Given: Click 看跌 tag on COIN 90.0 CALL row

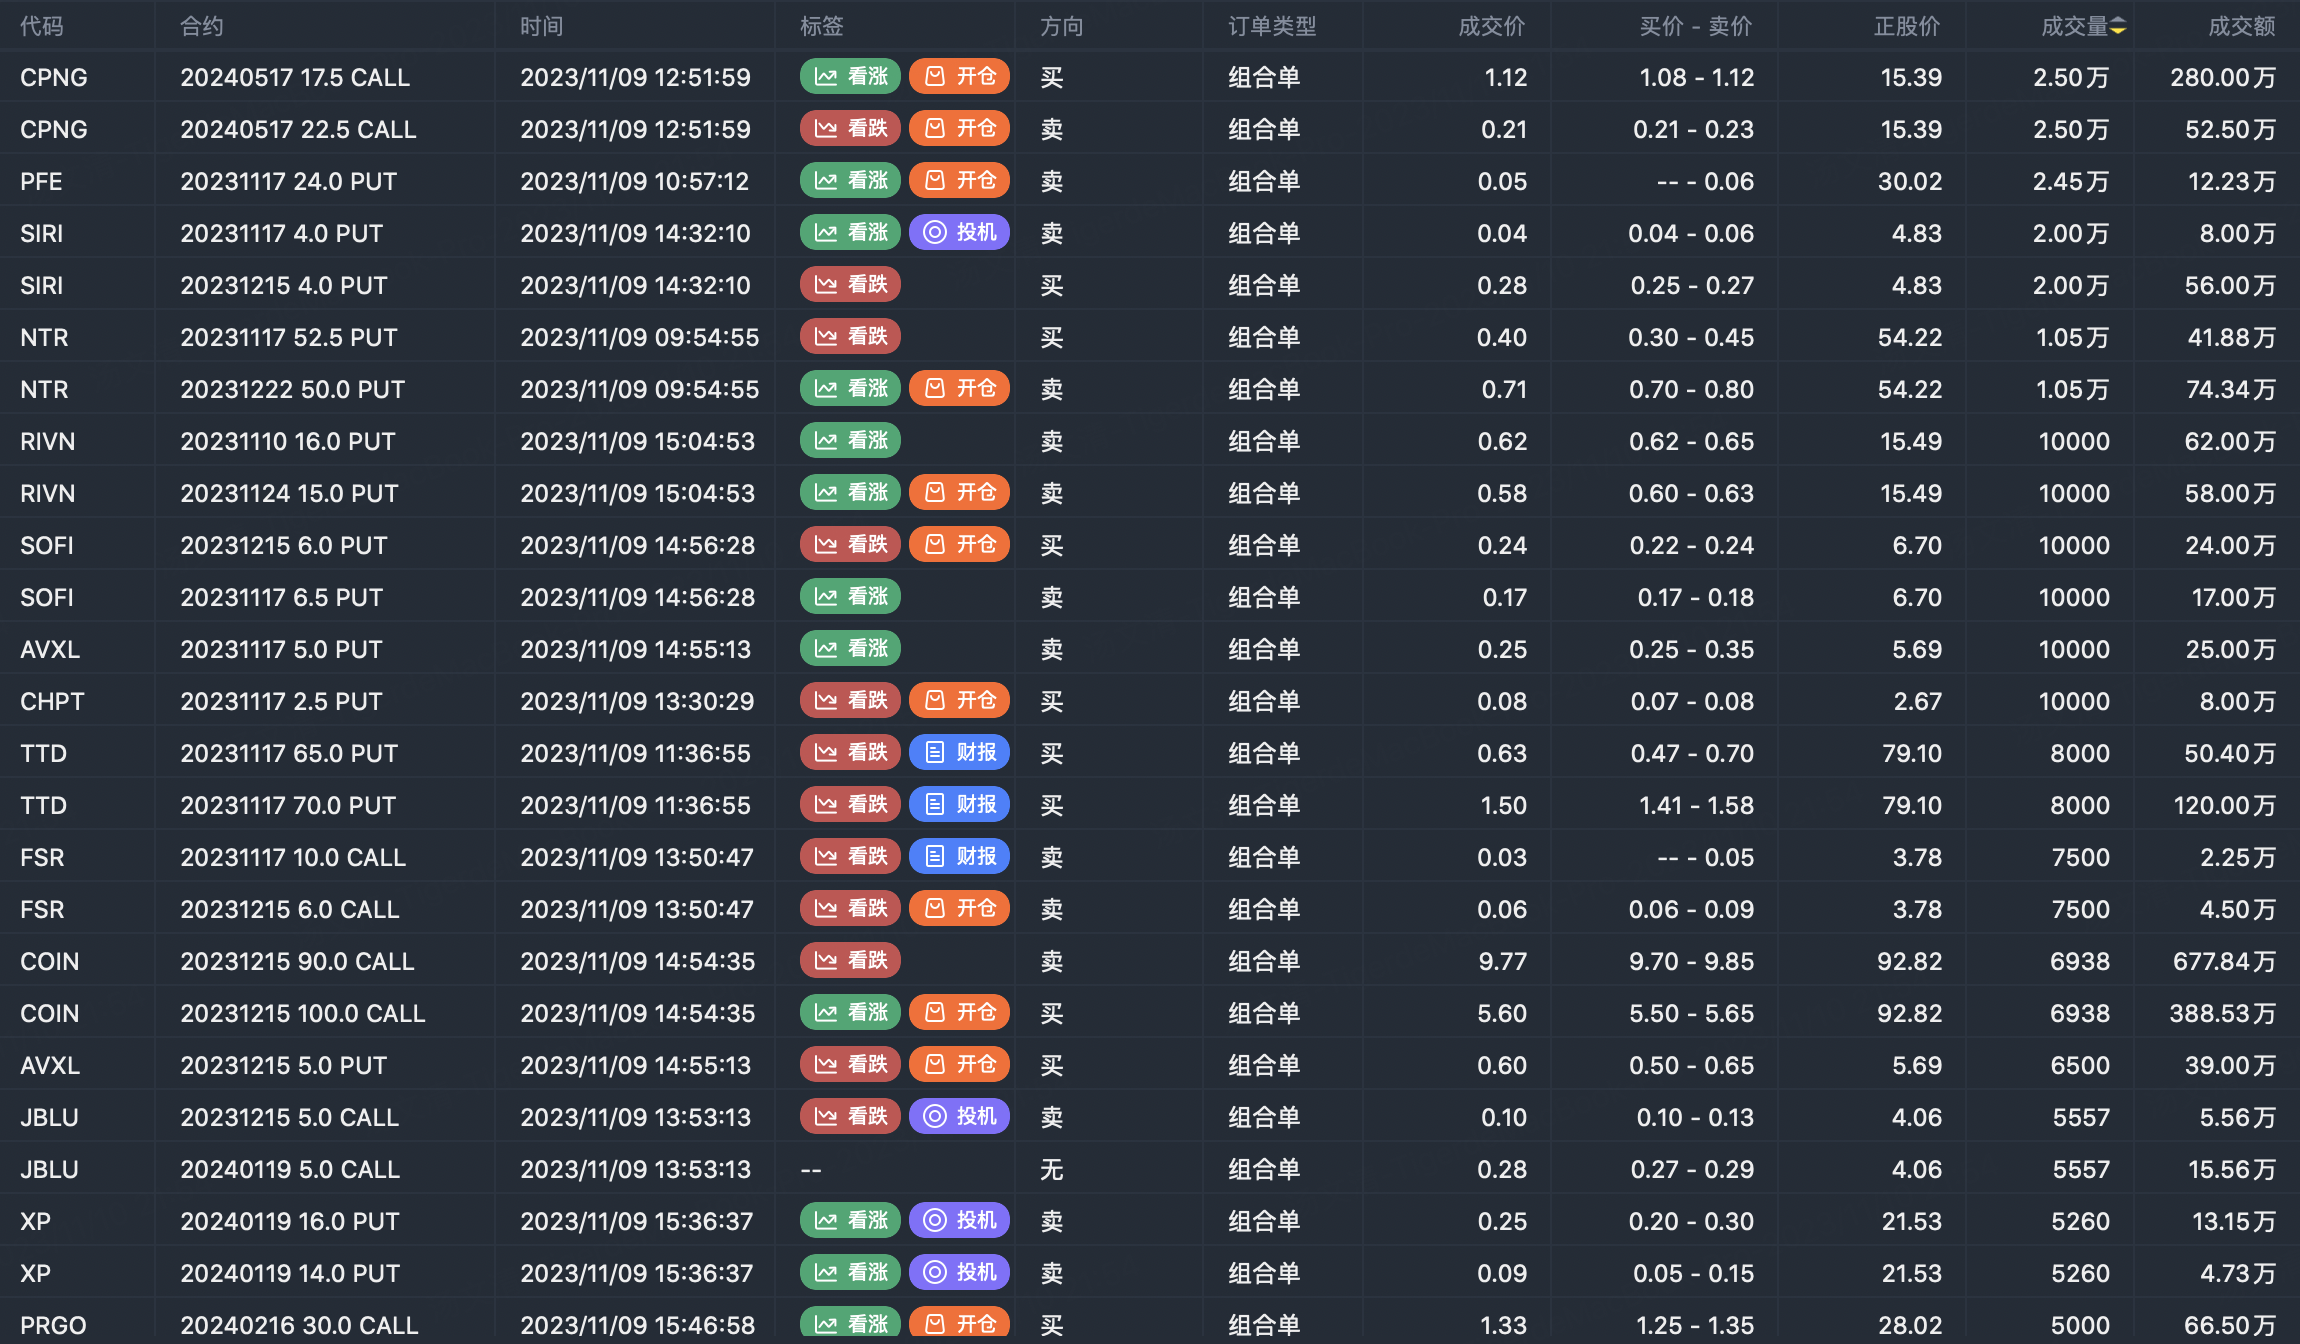Looking at the screenshot, I should [x=850, y=961].
